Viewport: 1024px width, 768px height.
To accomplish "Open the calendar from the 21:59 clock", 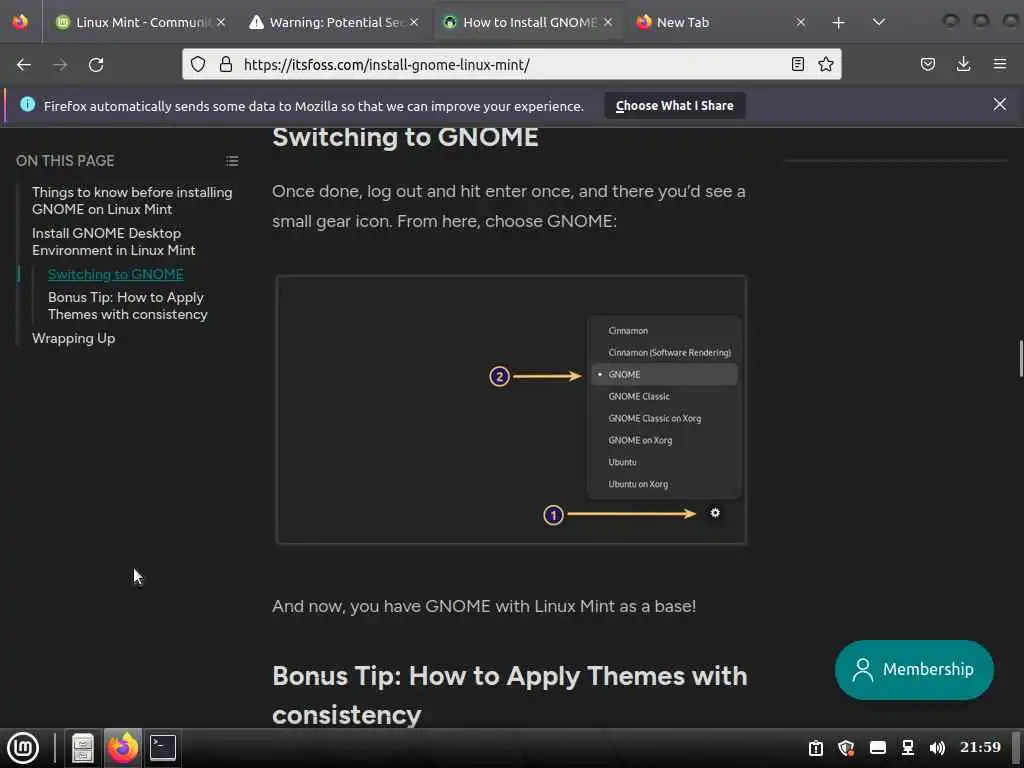I will [980, 747].
